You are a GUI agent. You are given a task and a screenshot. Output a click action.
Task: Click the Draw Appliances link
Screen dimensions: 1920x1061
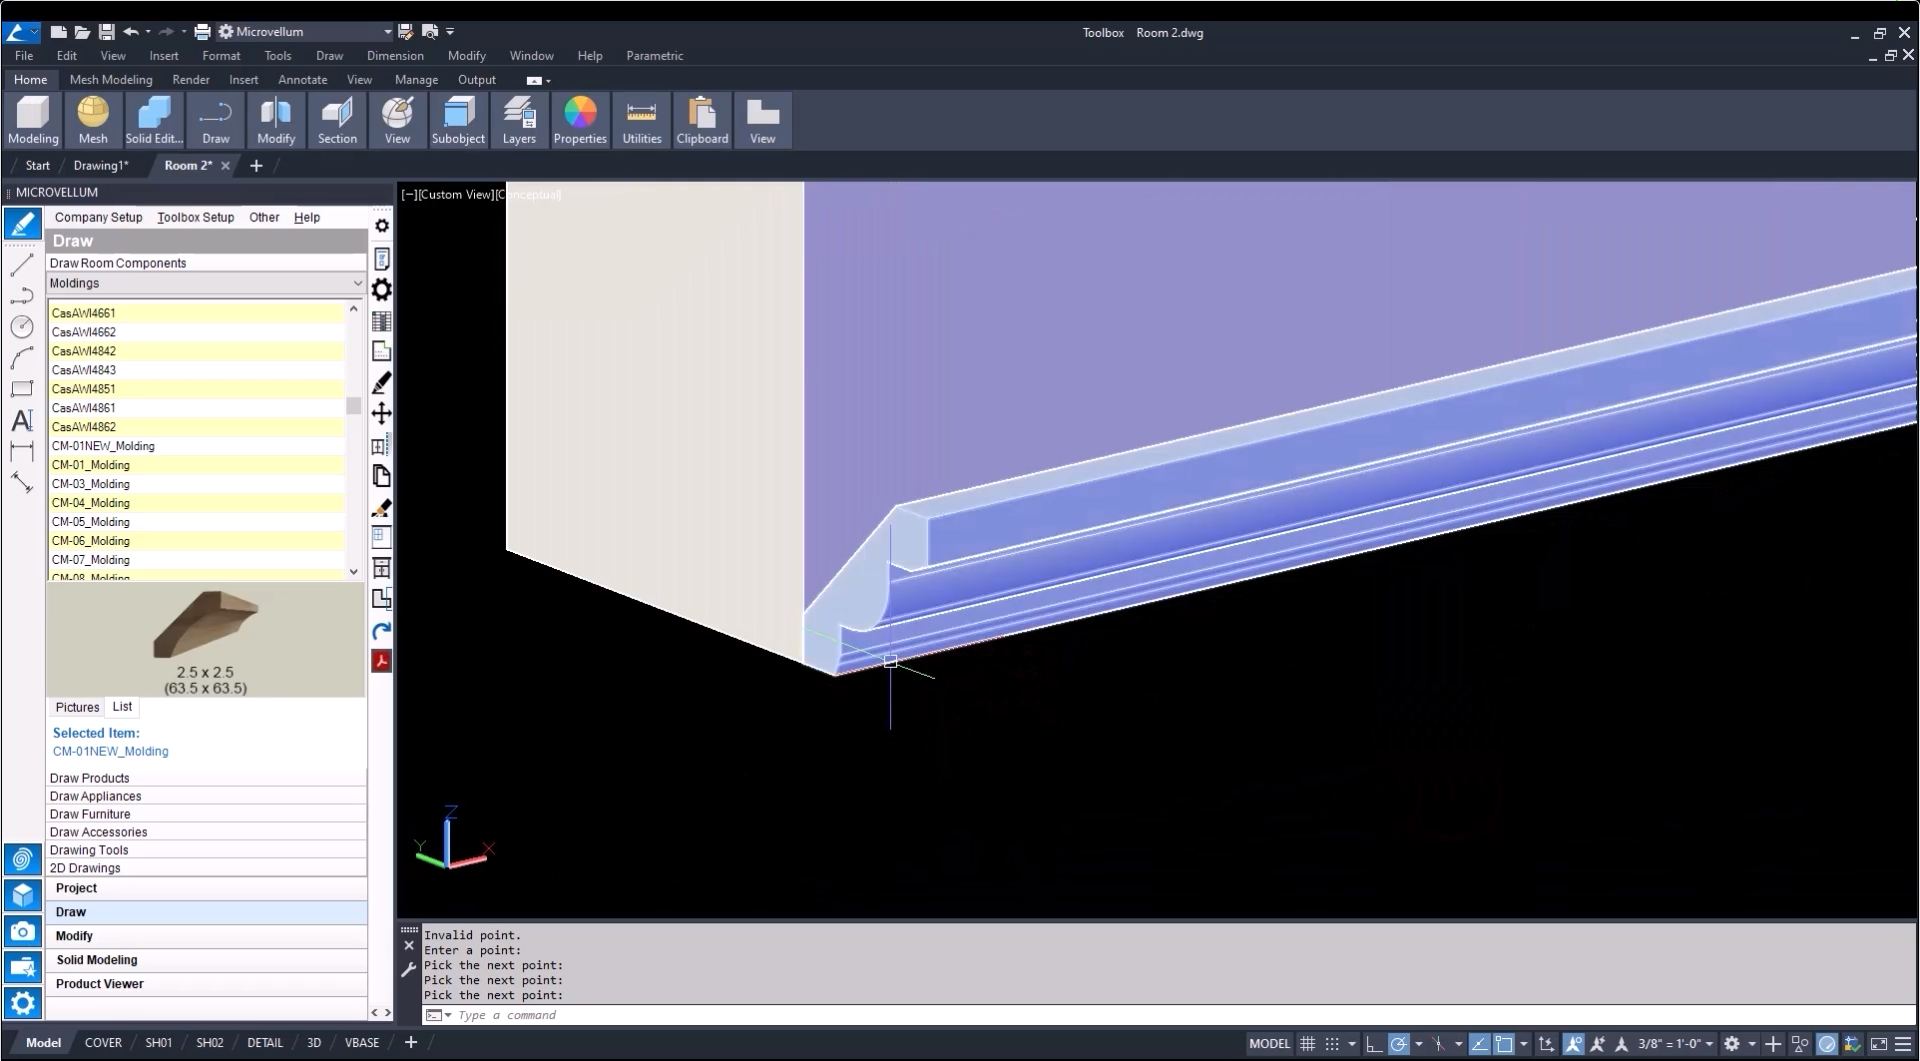(96, 796)
